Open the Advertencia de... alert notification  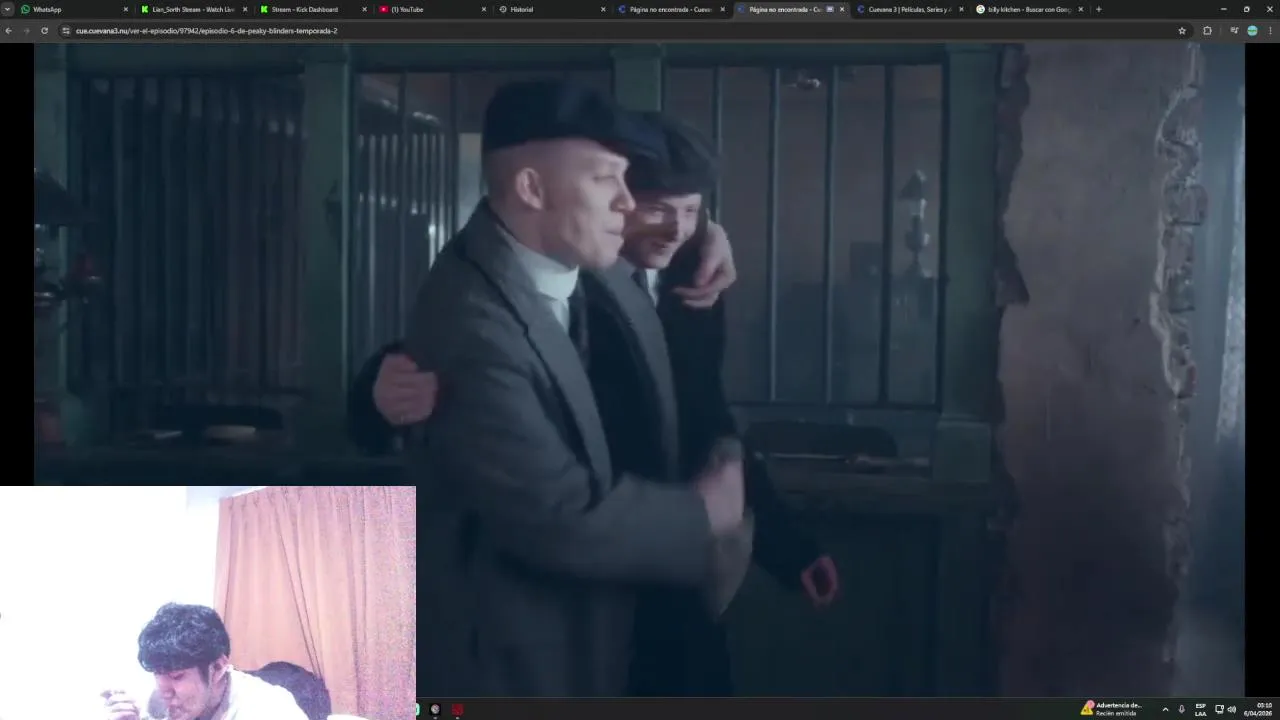(1111, 708)
